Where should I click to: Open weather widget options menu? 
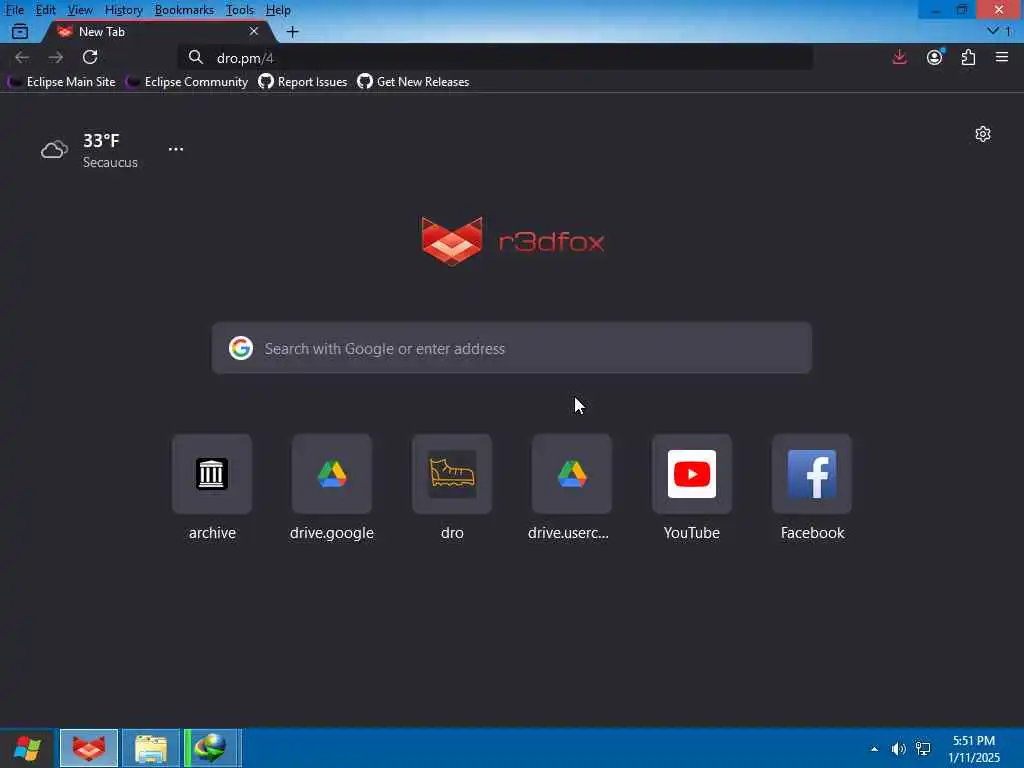(176, 149)
